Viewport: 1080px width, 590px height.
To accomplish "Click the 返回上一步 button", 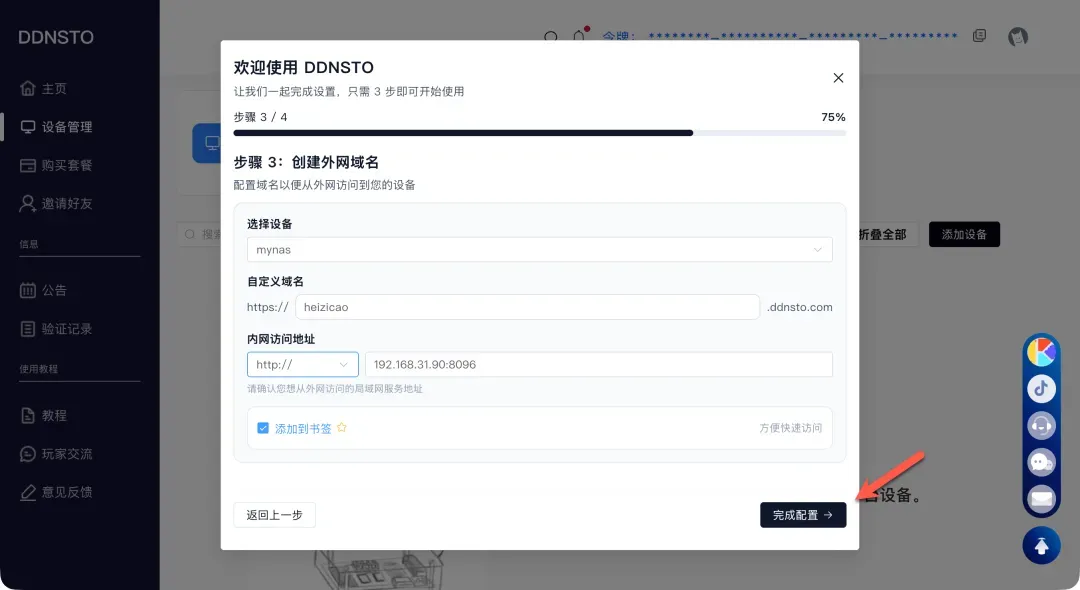I will tap(274, 515).
